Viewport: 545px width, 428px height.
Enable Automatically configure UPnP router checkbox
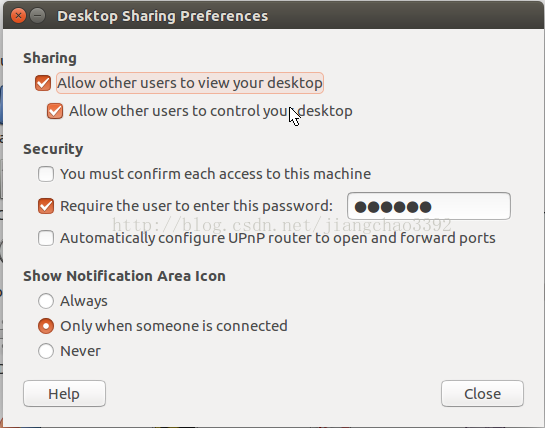(46, 238)
